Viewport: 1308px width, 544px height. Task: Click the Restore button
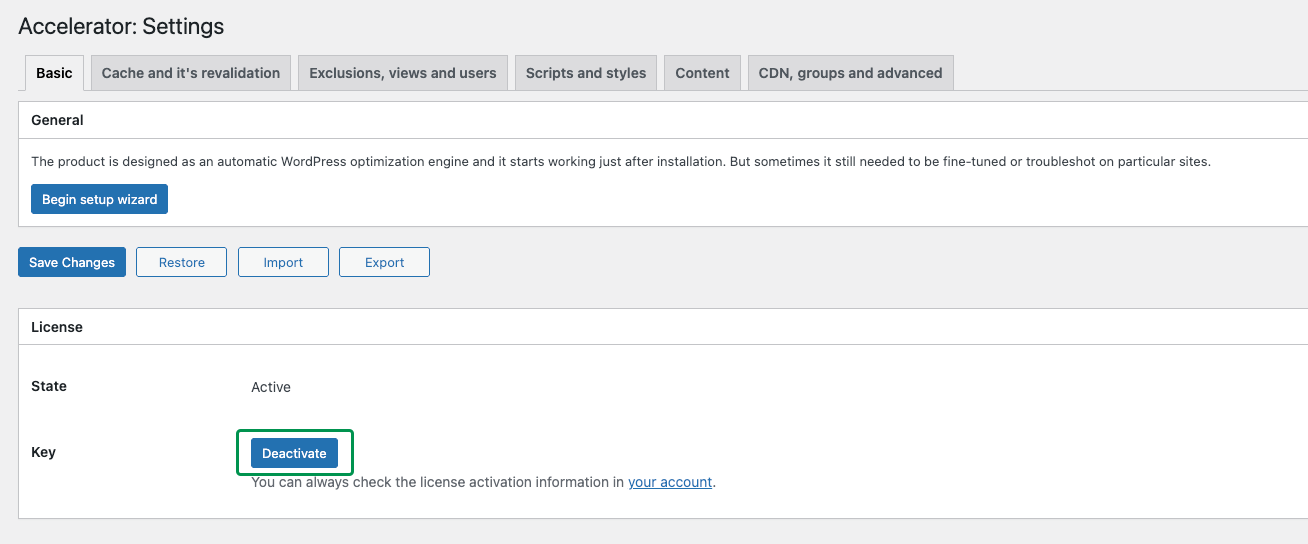pos(181,262)
